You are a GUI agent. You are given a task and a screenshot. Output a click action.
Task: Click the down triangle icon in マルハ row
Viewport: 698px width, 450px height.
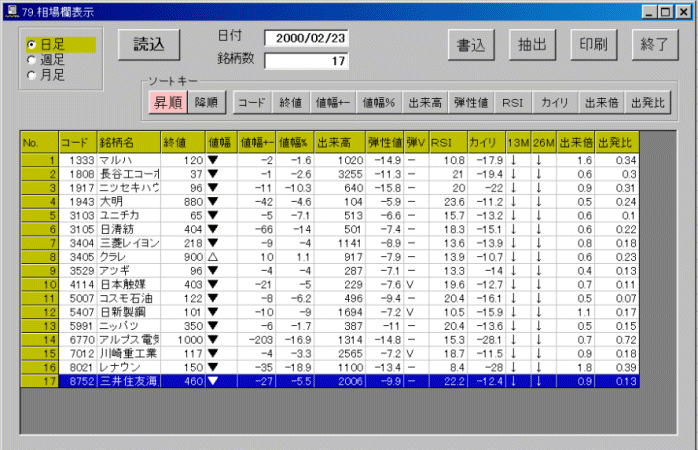coord(213,160)
